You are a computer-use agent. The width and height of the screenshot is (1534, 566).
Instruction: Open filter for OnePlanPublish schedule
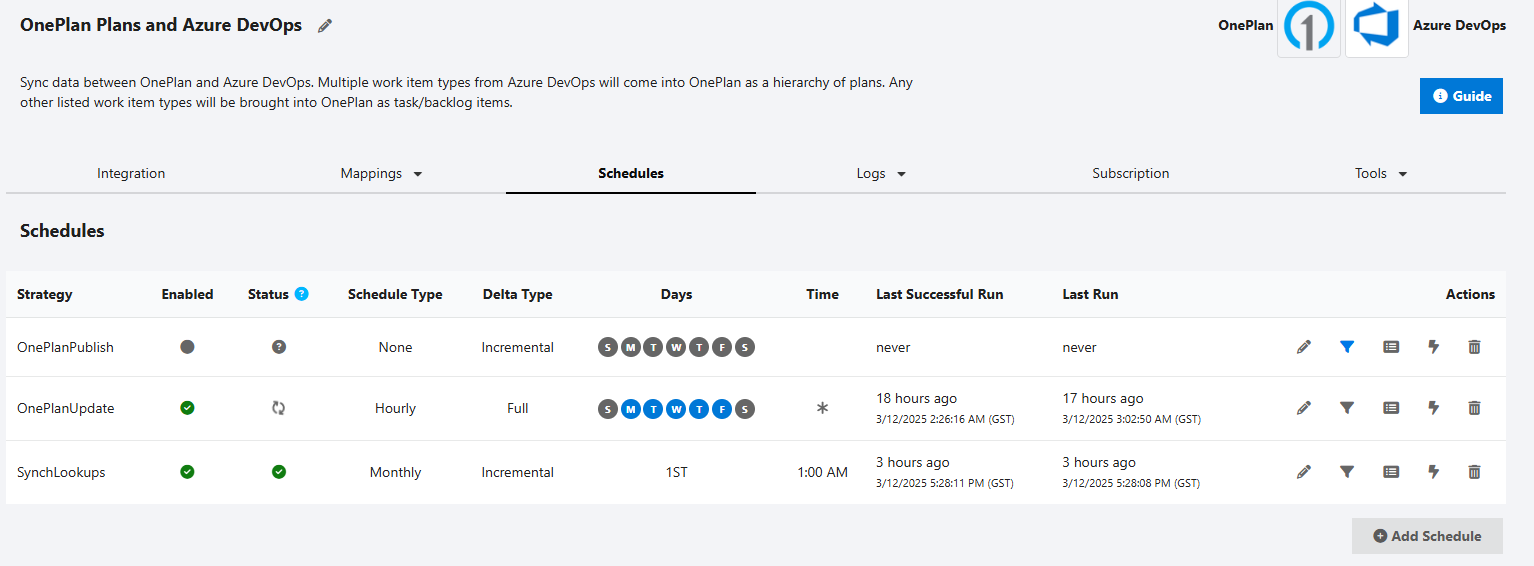(x=1347, y=347)
